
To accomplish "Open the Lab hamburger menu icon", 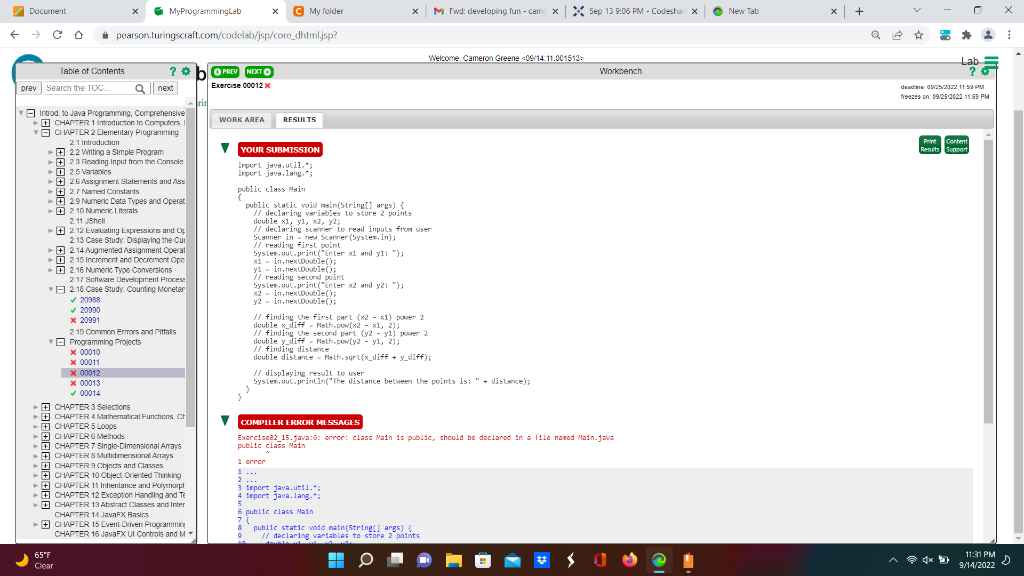I will (x=992, y=62).
